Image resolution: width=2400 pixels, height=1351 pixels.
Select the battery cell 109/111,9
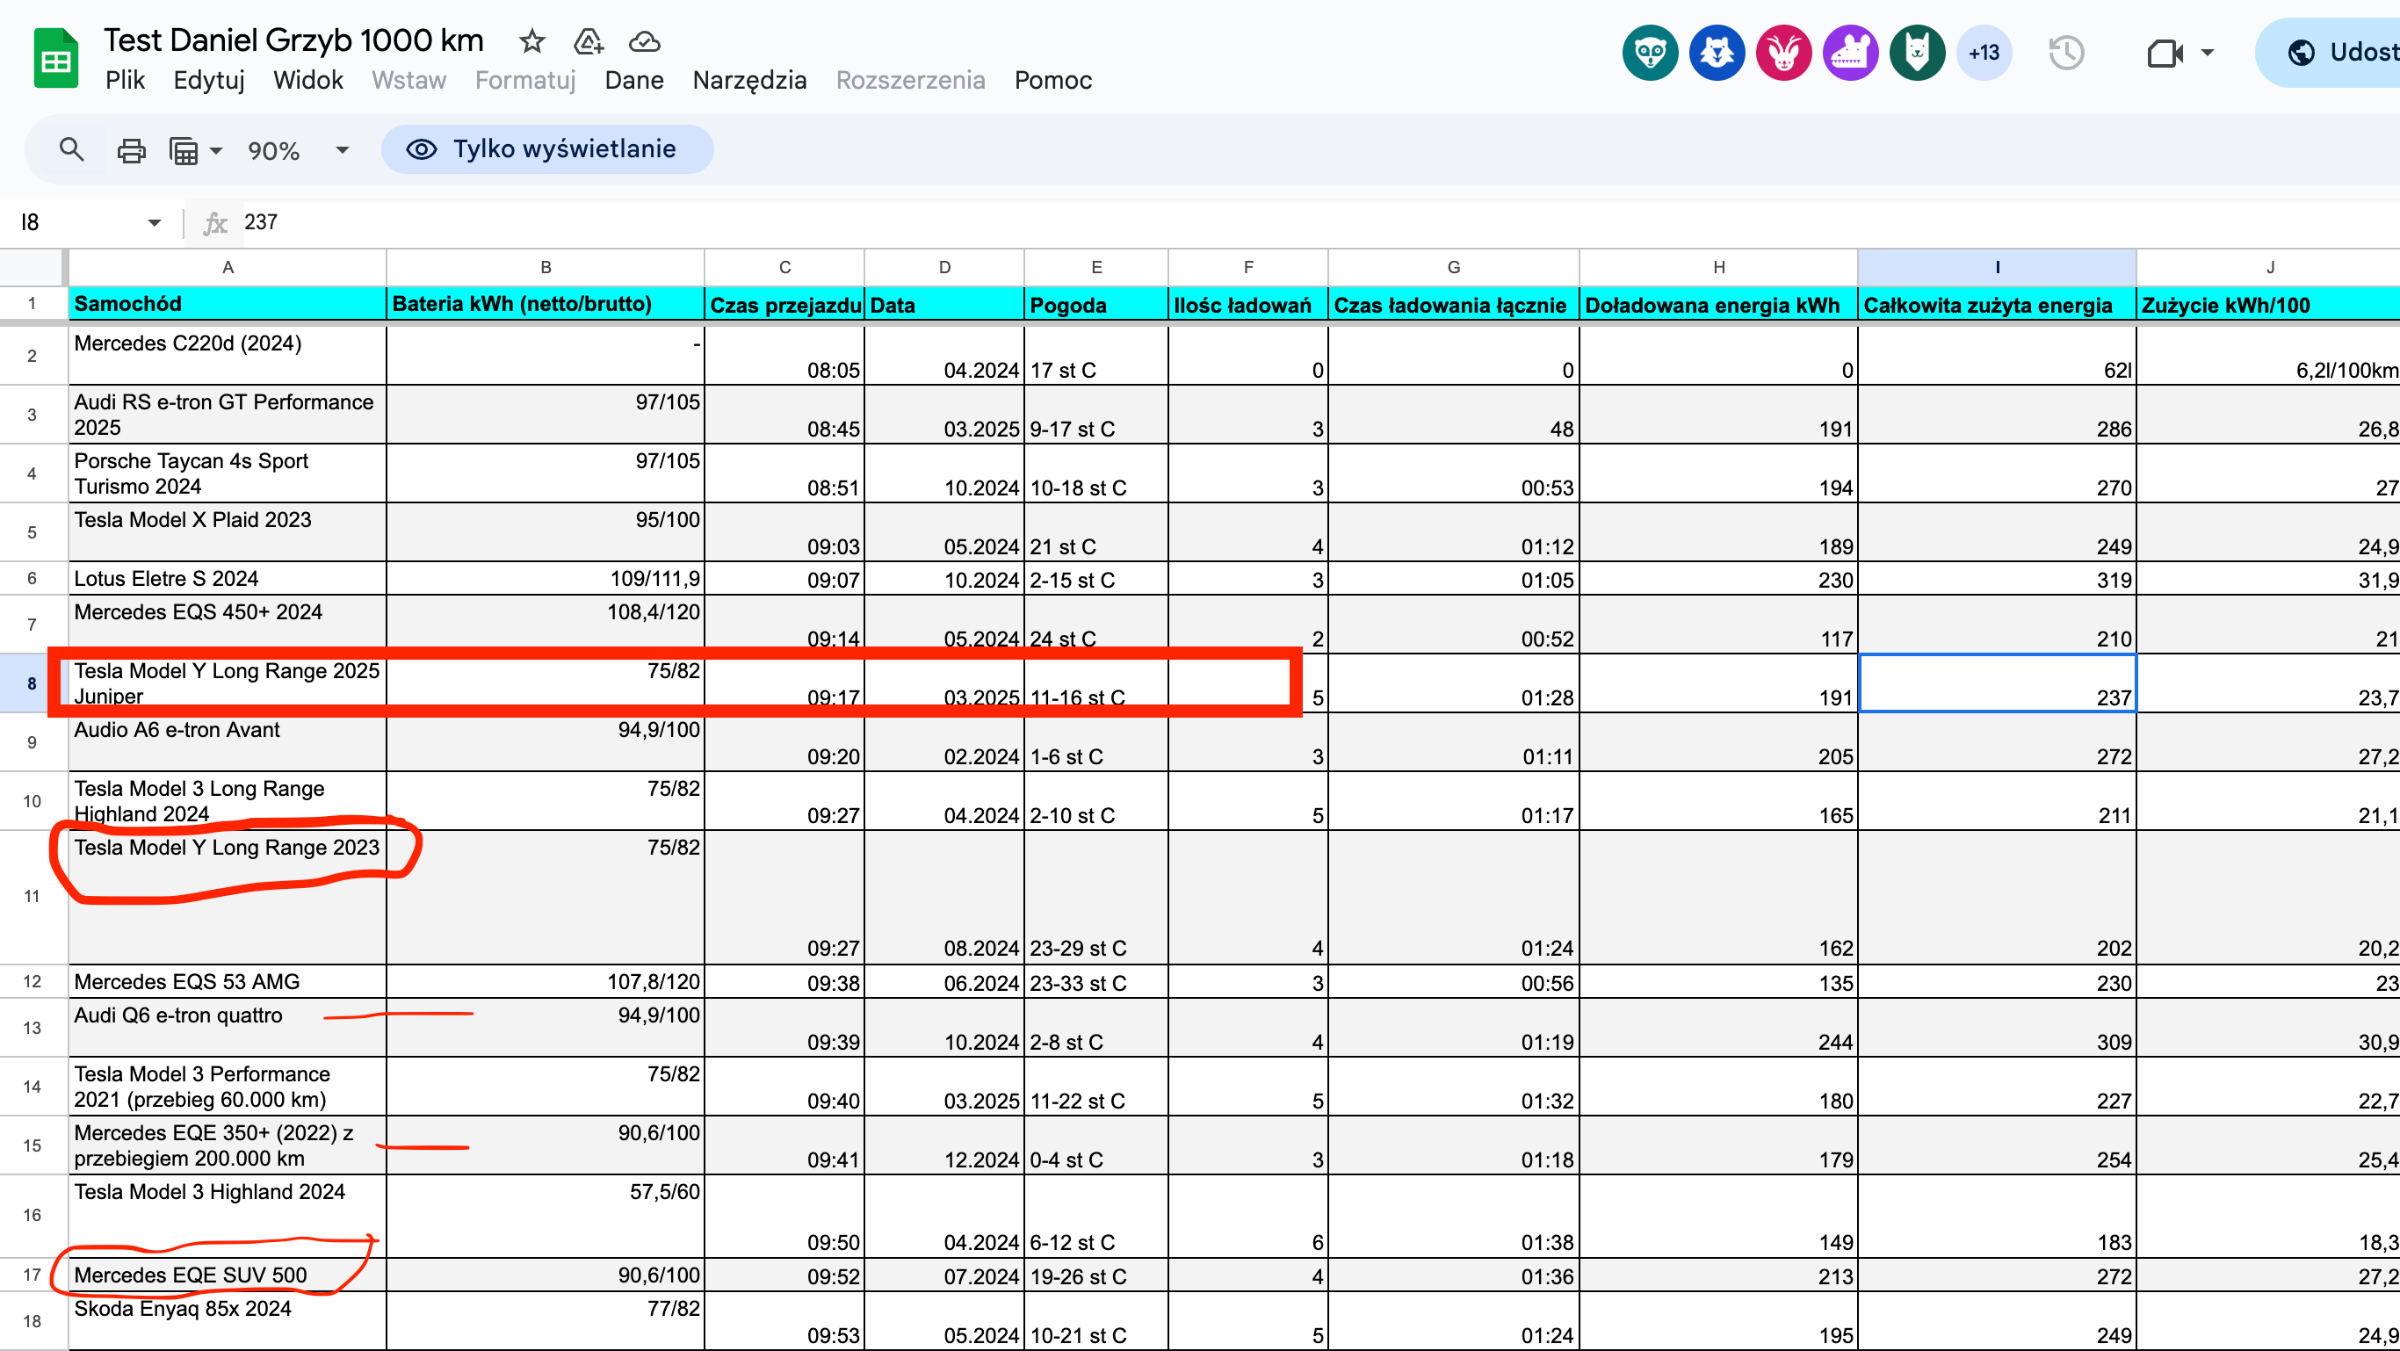(546, 579)
